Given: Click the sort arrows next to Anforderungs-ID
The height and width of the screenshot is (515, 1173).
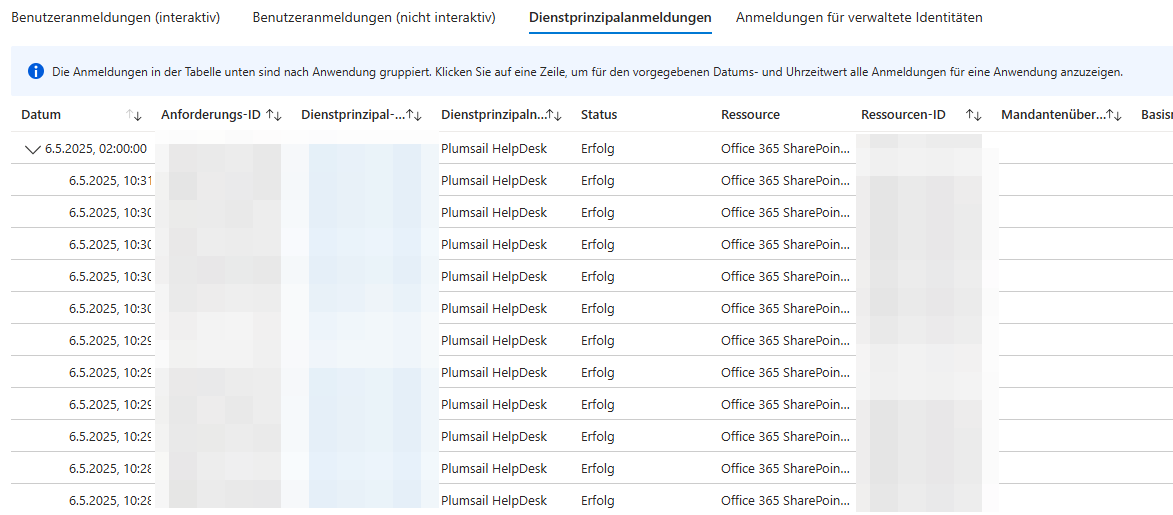Looking at the screenshot, I should pos(274,115).
